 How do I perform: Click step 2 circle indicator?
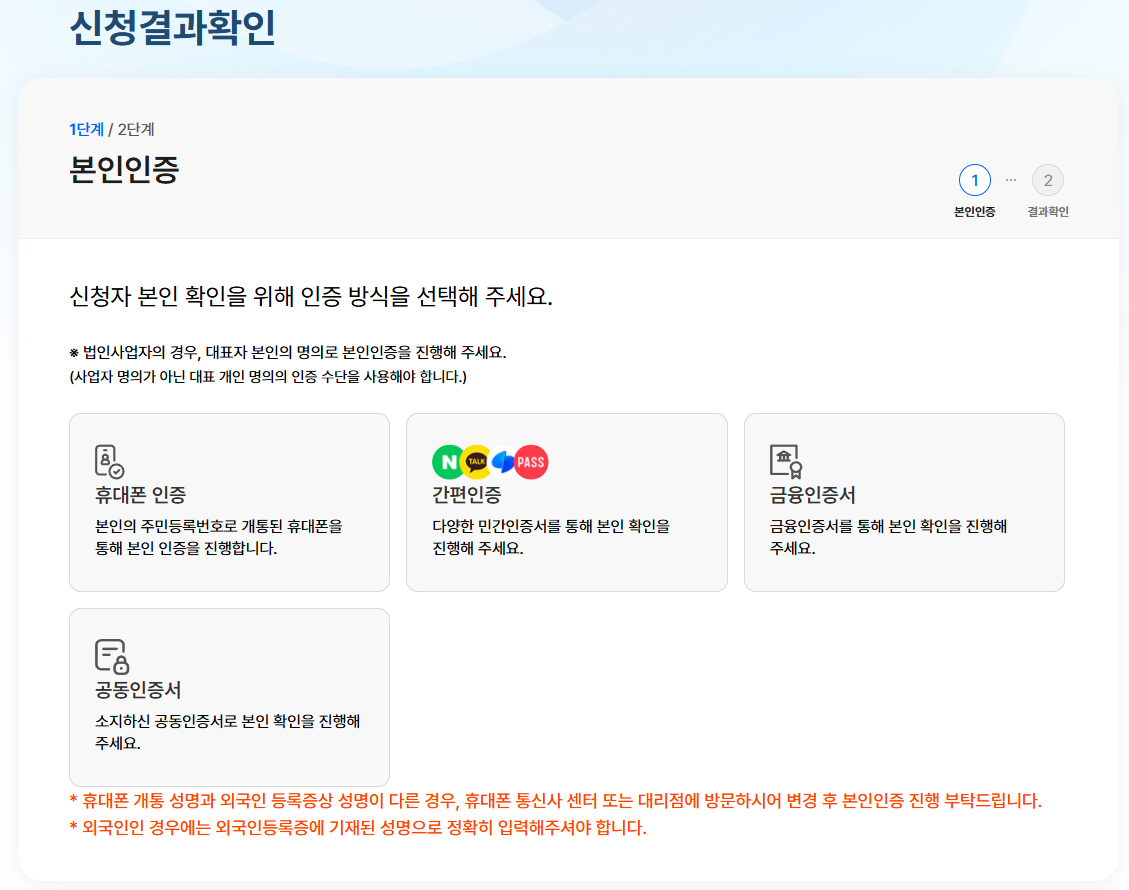[x=1048, y=180]
